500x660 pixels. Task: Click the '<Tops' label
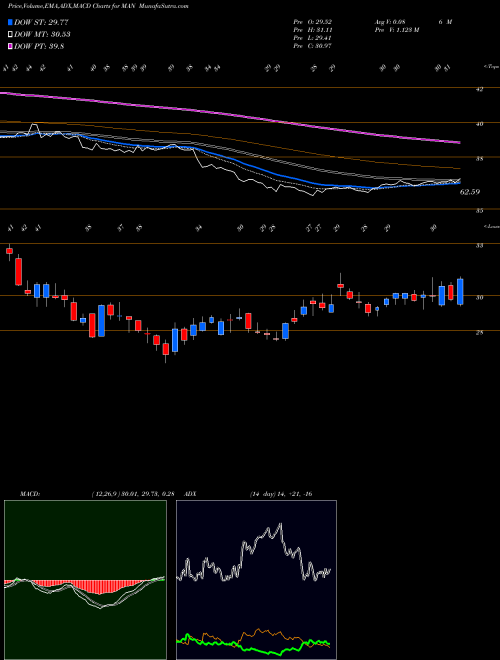tap(490, 67)
